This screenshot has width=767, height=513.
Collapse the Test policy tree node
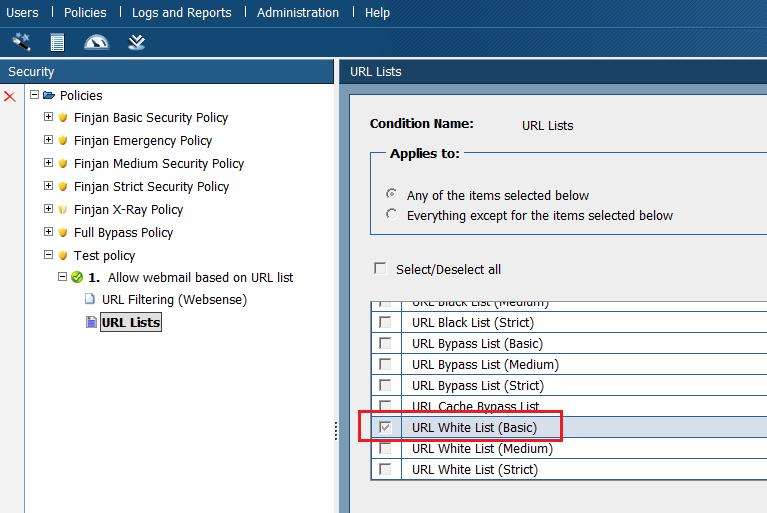pyautogui.click(x=48, y=256)
